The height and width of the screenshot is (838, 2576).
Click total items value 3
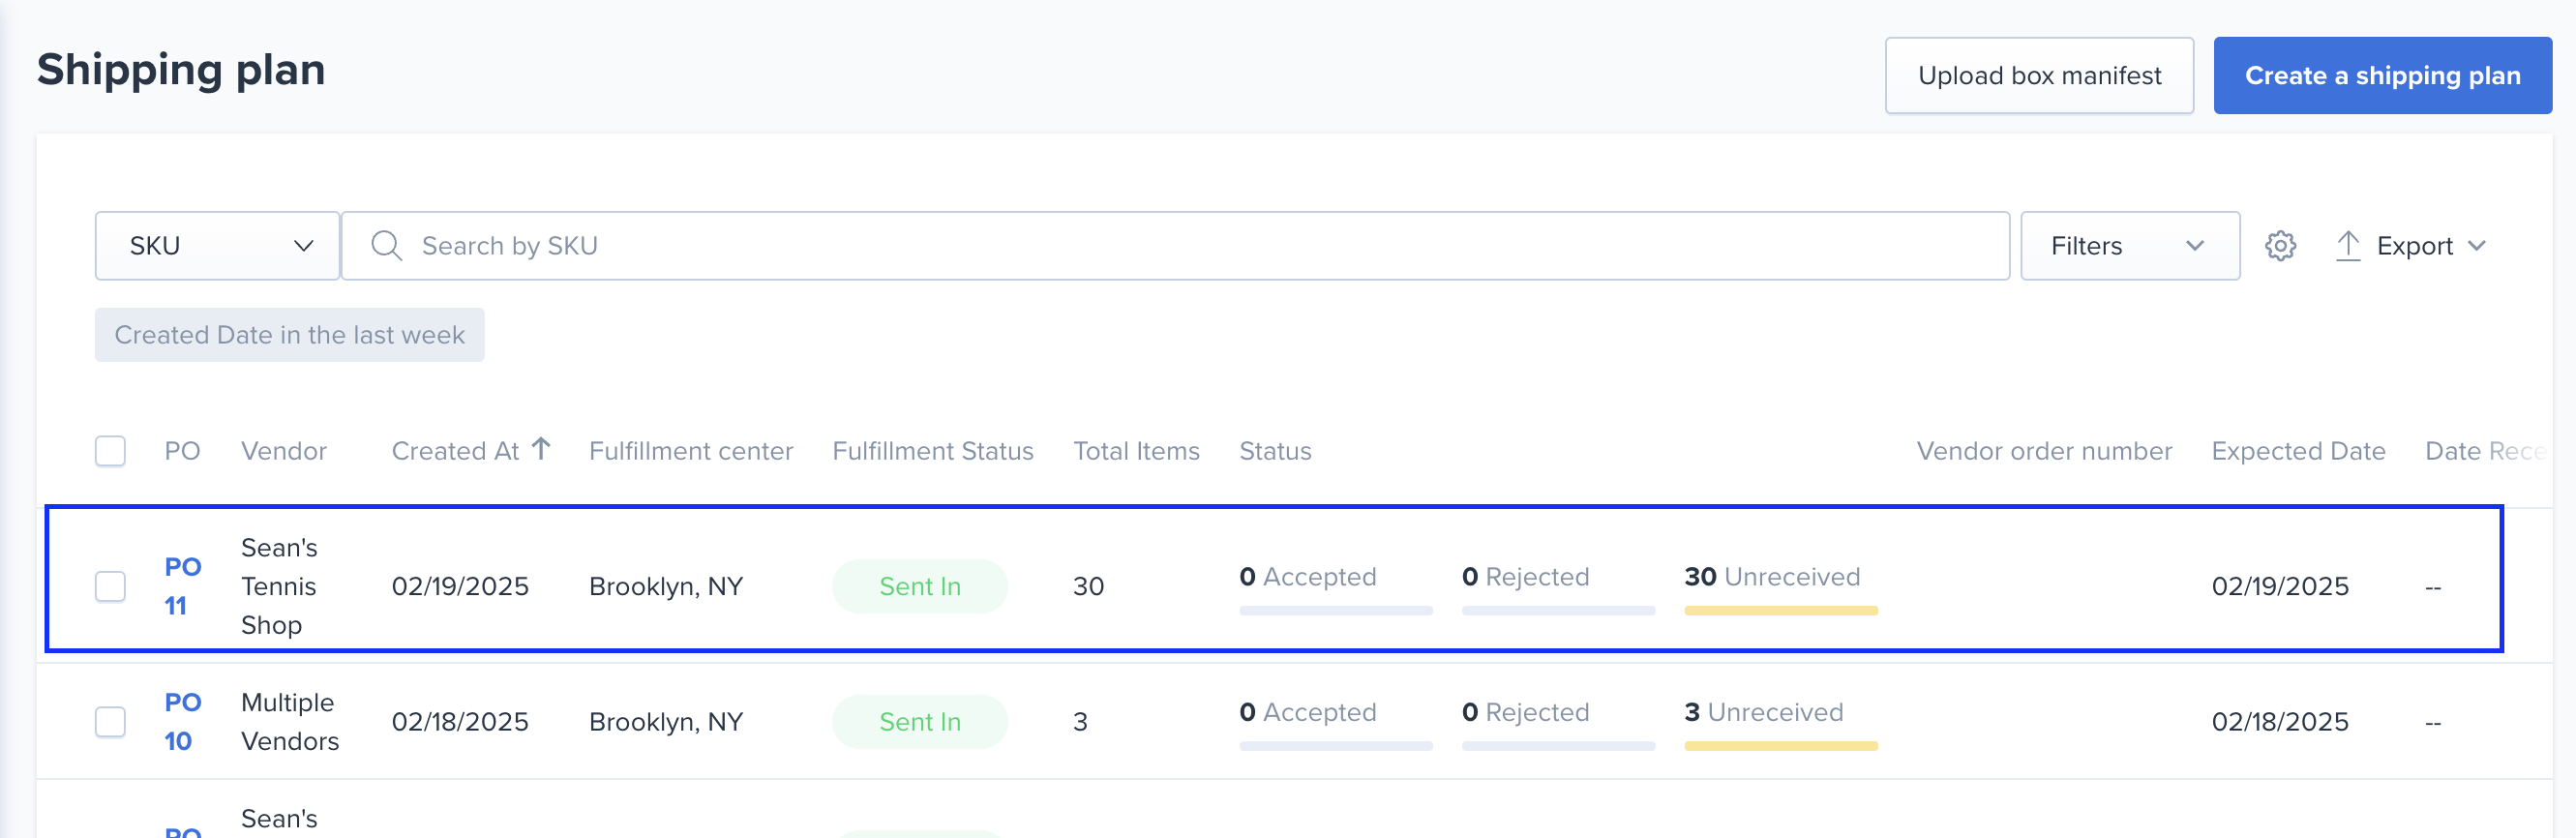1080,722
